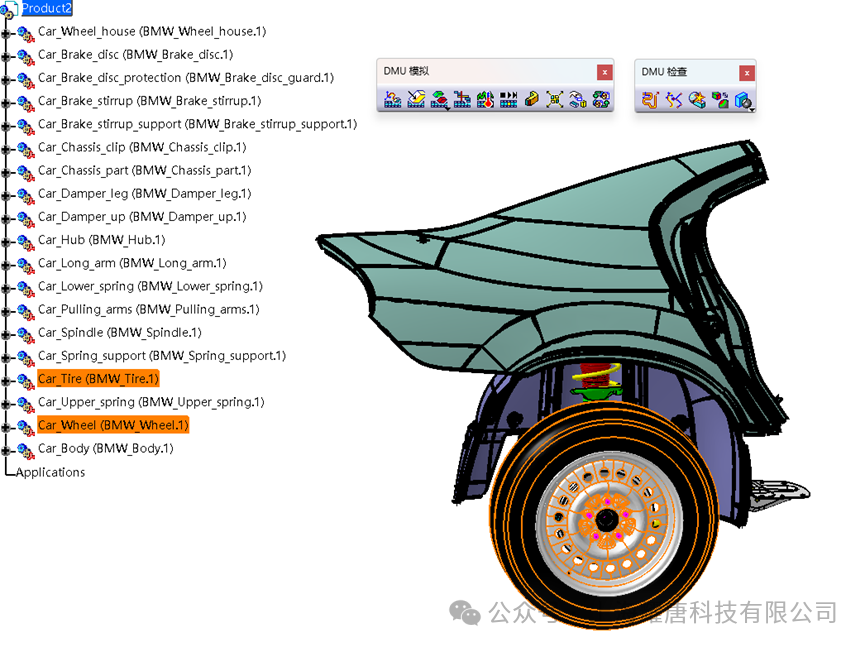Expand the Car_Damper_up tree node
The height and width of the screenshot is (647, 865).
(6, 220)
